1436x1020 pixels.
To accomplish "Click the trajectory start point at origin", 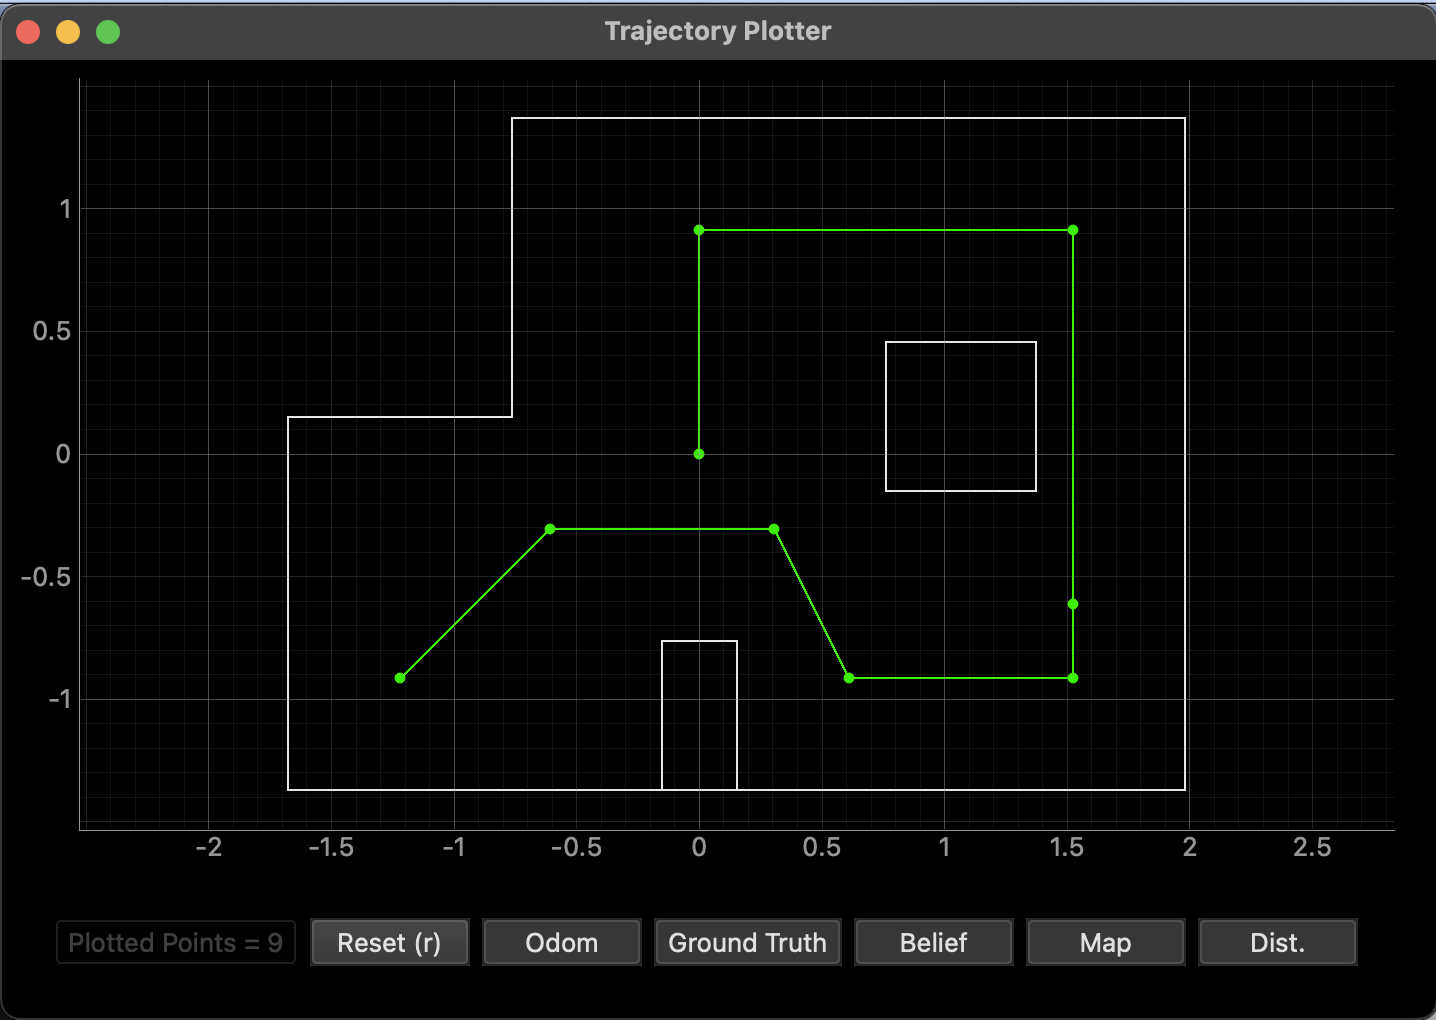I will [699, 454].
